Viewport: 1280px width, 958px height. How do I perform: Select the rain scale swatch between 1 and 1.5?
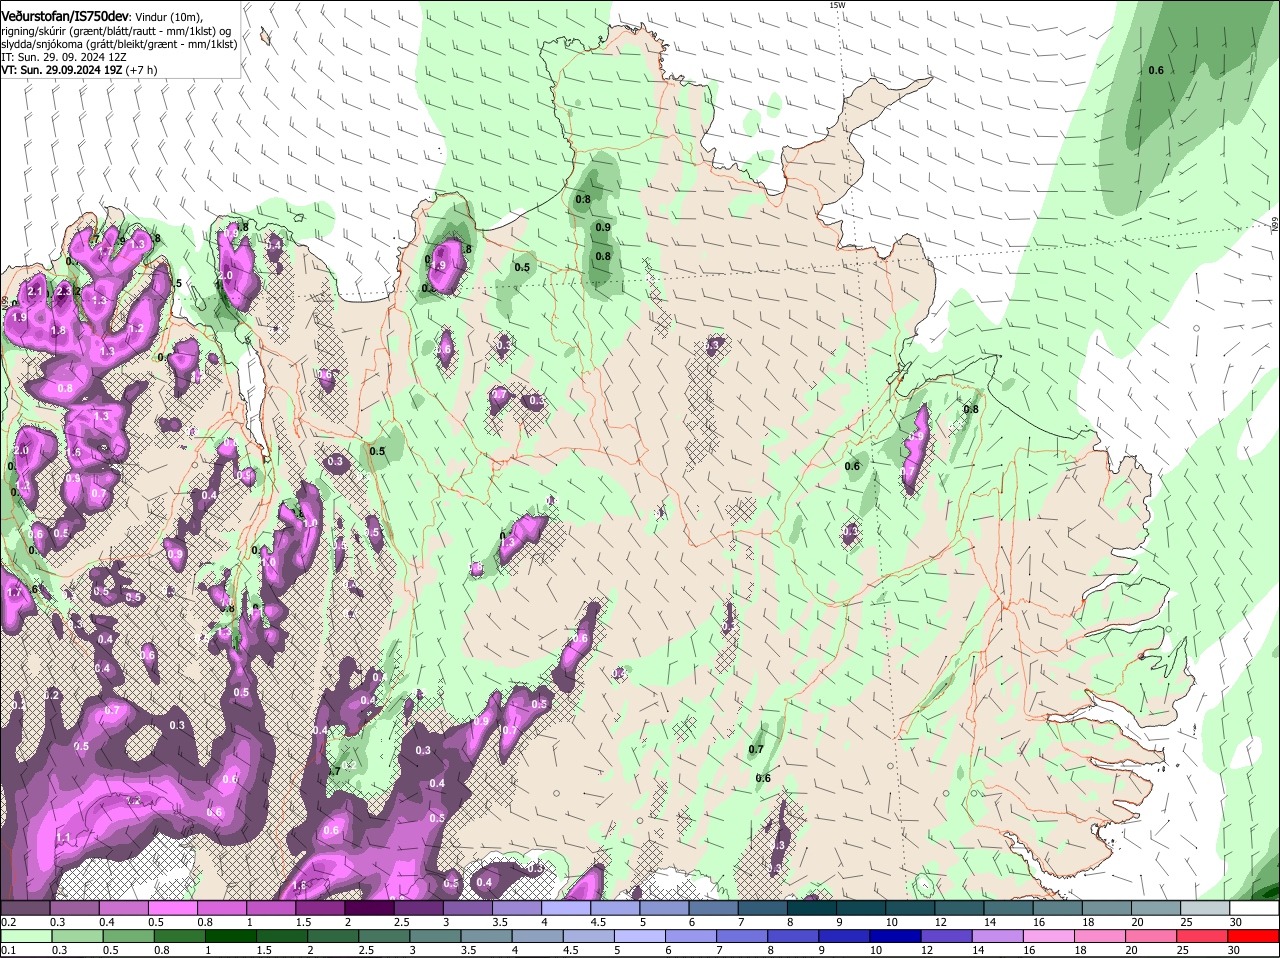[x=230, y=936]
